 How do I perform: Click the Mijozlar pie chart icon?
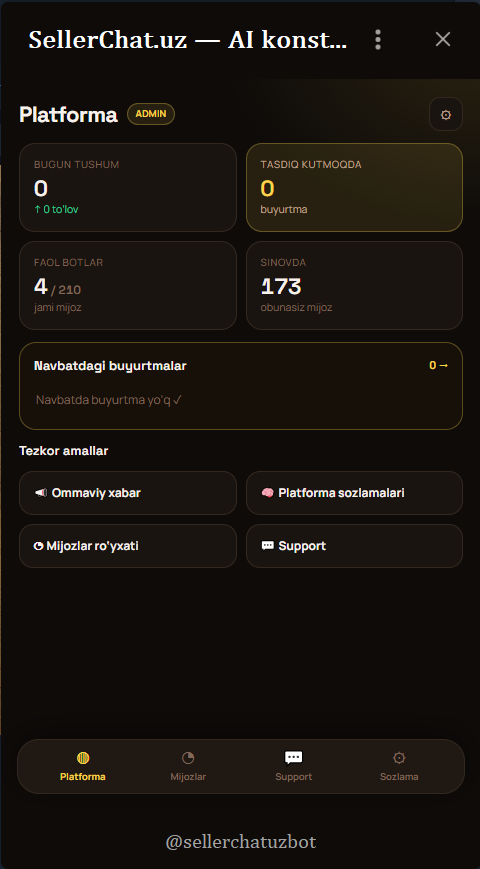pos(188,758)
